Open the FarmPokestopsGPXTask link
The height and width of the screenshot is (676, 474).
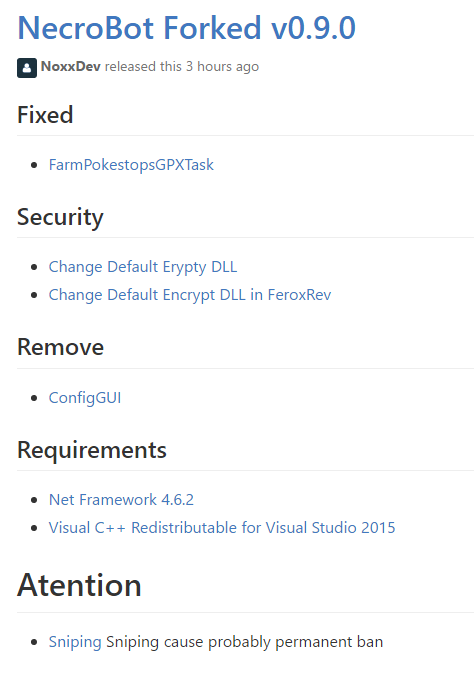click(x=131, y=165)
